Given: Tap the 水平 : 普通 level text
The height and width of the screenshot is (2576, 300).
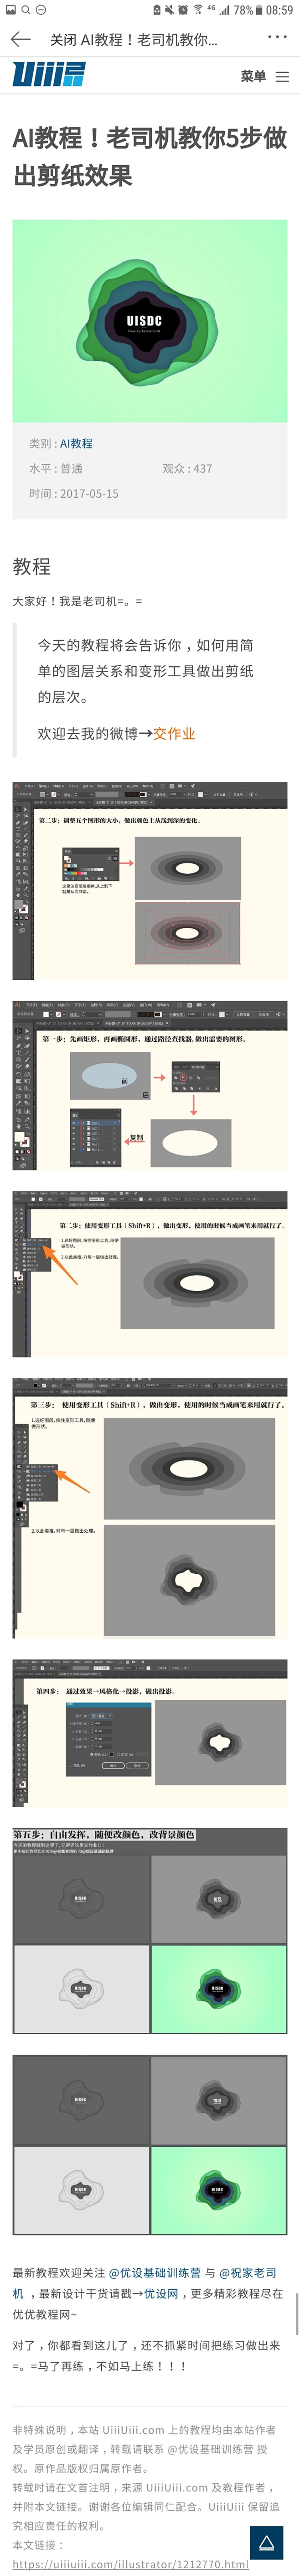Looking at the screenshot, I should coord(55,468).
